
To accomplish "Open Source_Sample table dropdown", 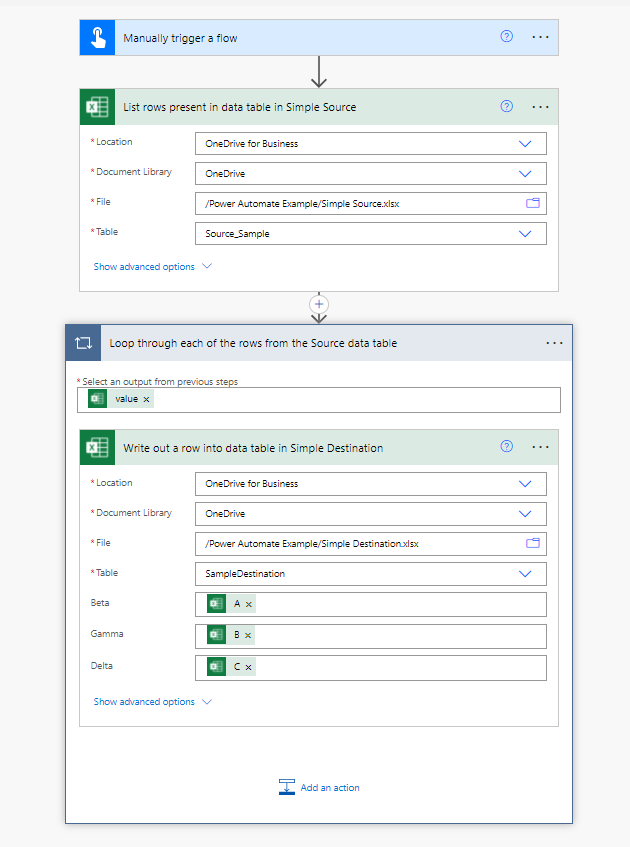I will 525,234.
